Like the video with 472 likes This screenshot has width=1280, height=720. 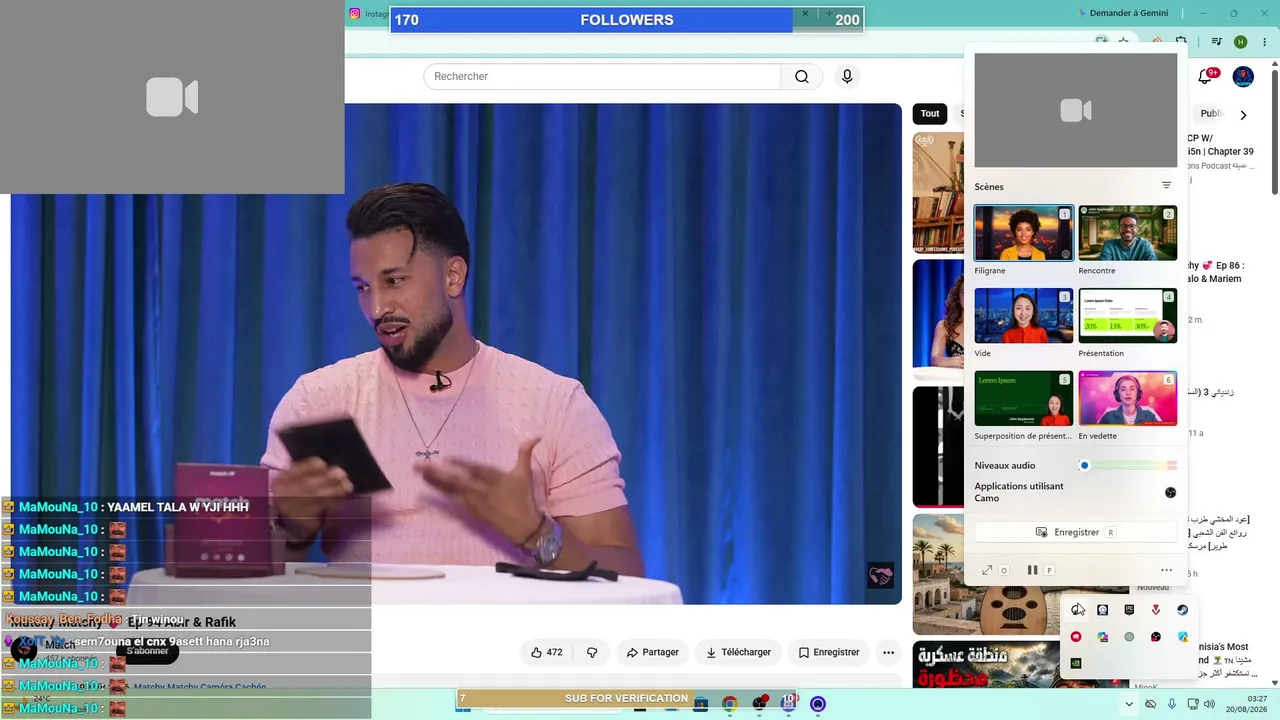546,652
